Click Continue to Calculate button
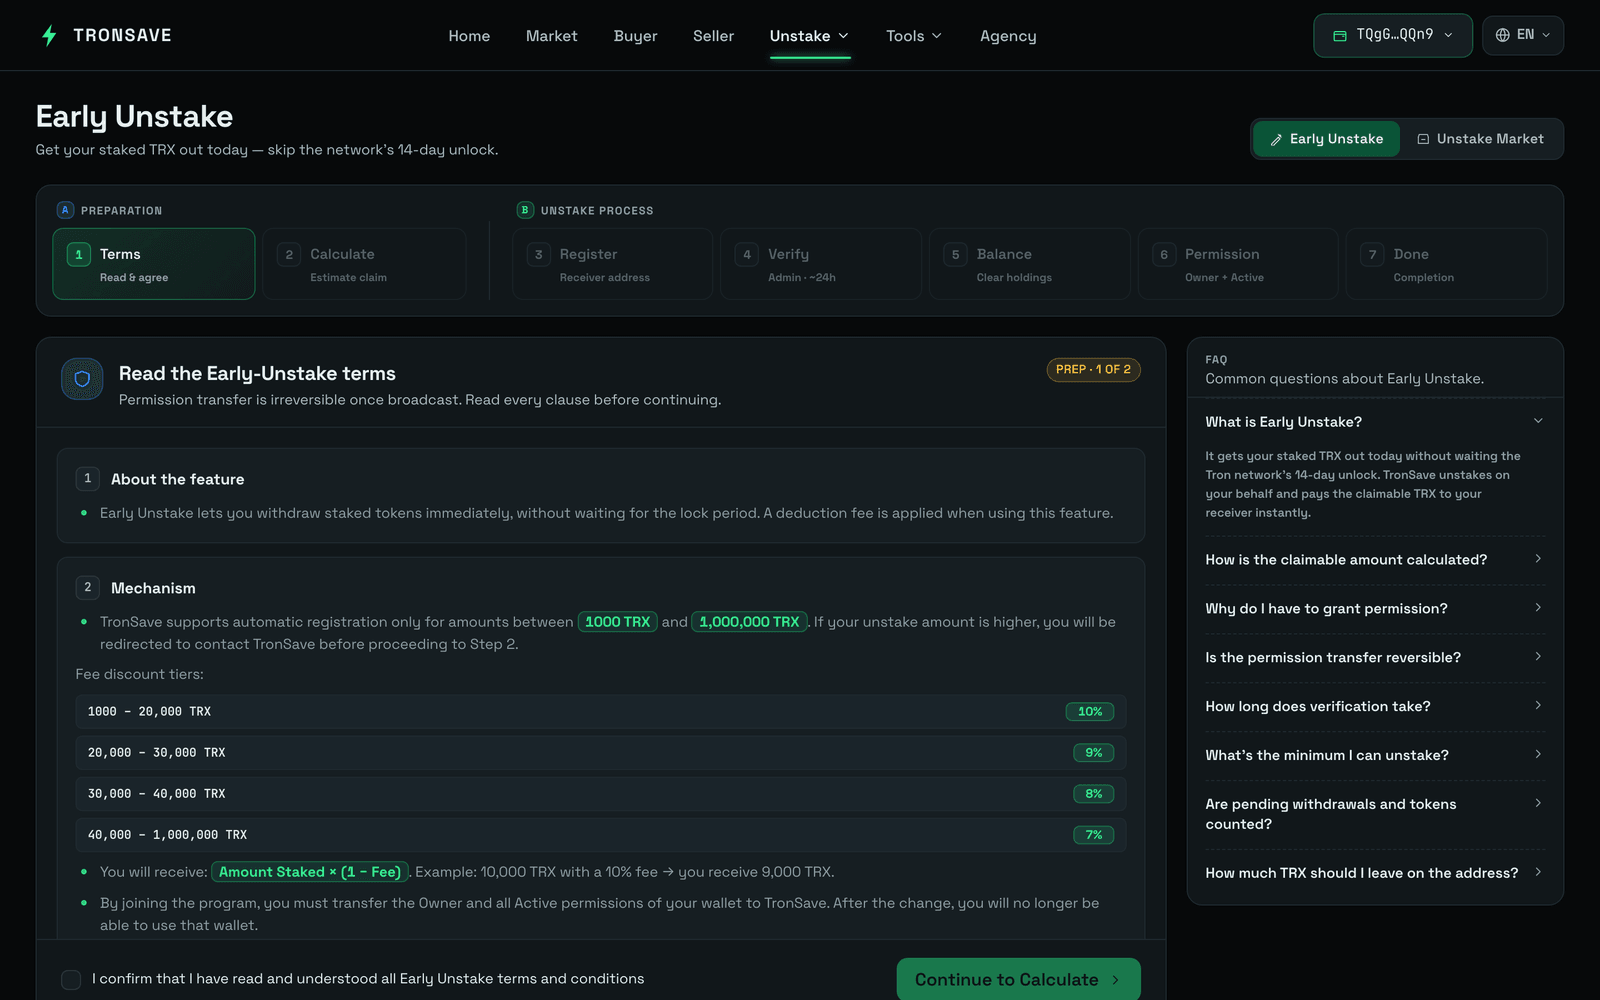The image size is (1600, 1000). [1018, 979]
